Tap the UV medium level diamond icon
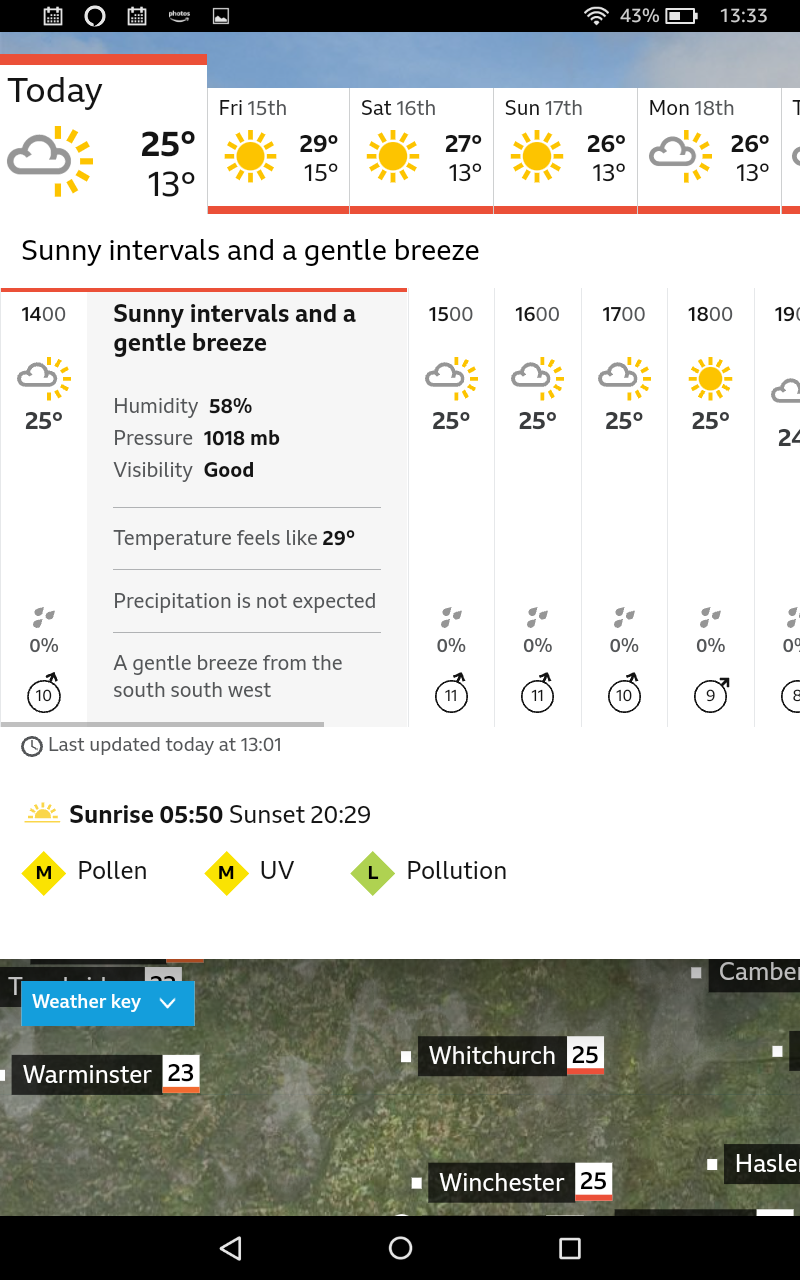Image resolution: width=800 pixels, height=1280 pixels. click(226, 873)
